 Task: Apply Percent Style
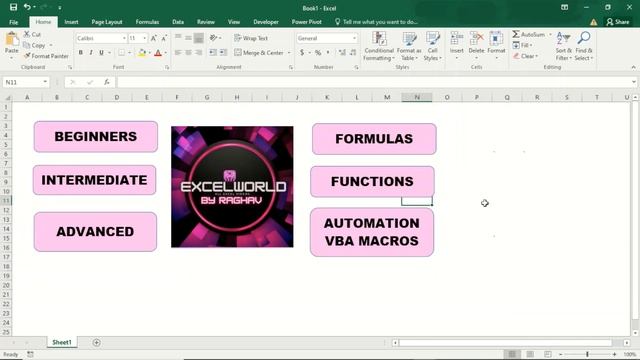[318, 53]
